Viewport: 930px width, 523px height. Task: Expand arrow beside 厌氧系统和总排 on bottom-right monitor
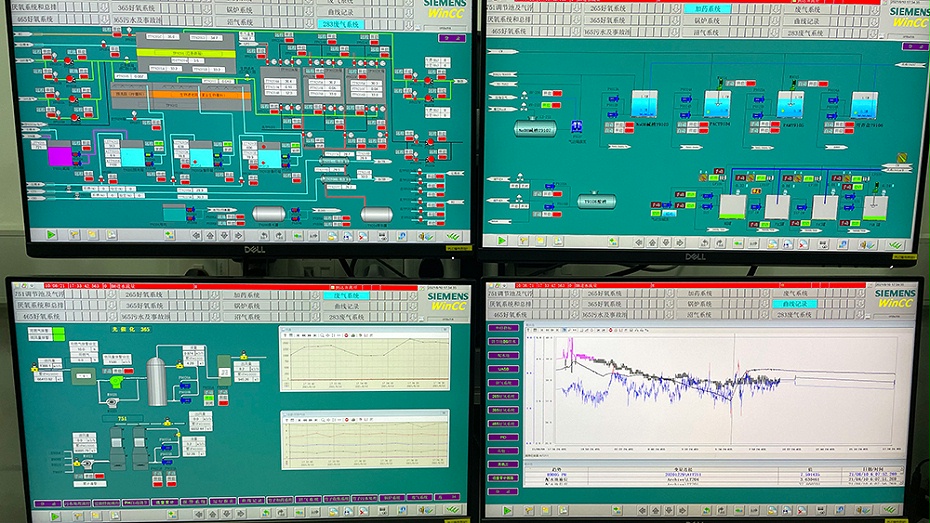(574, 304)
